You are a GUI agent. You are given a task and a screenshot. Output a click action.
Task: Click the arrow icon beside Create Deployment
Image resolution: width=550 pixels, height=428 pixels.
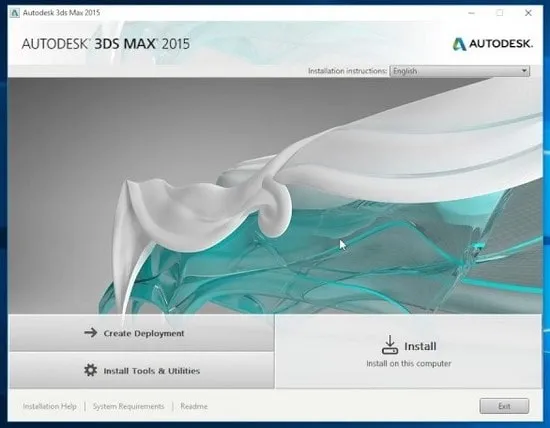tap(90, 333)
